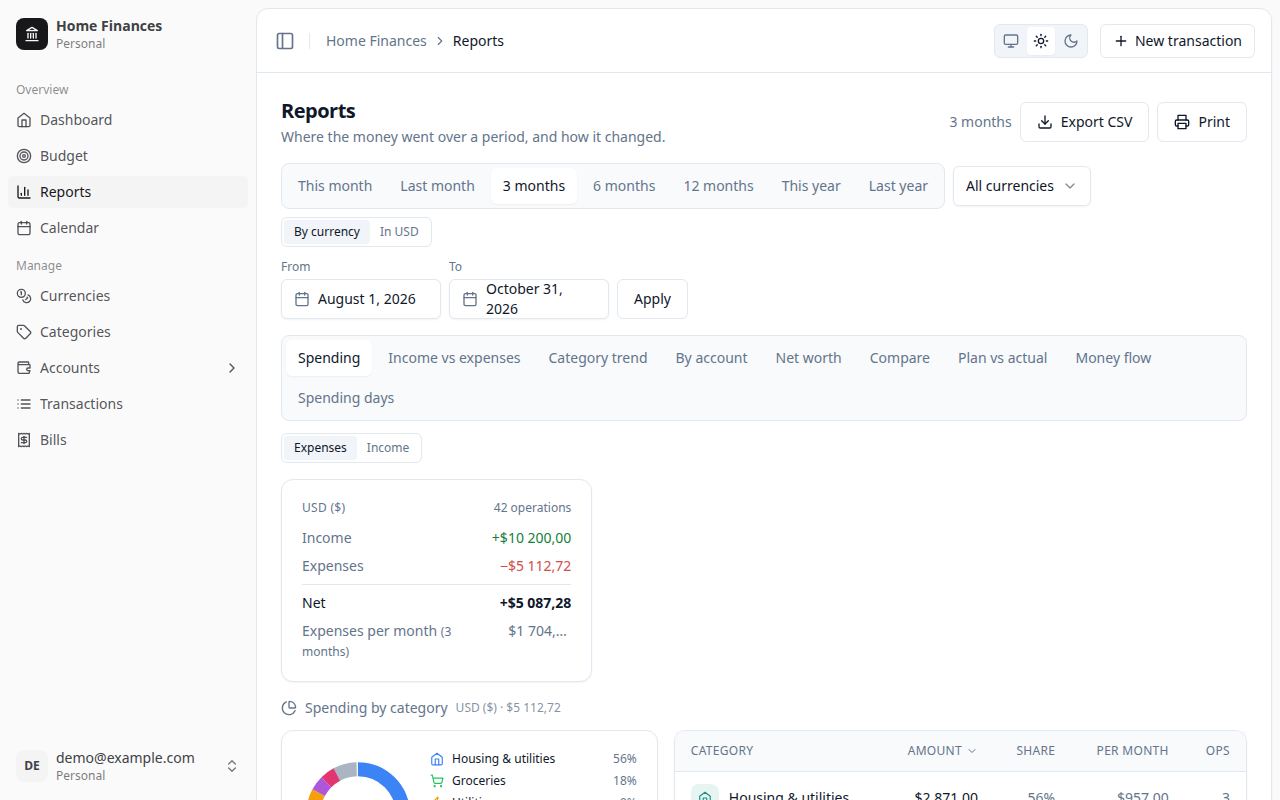Toggle the sidebar panel icon

click(x=285, y=41)
